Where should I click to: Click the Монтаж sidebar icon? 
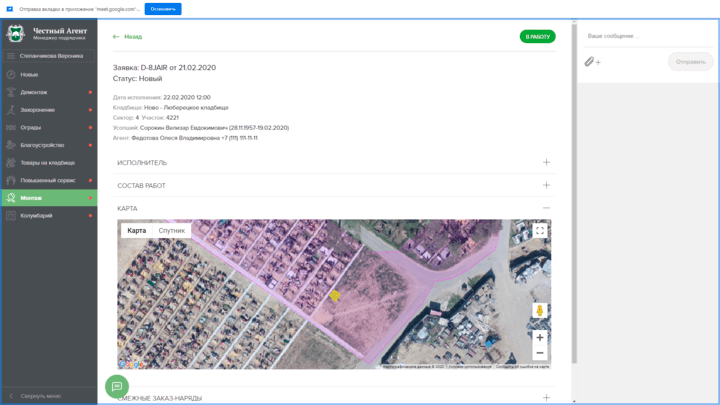coord(11,198)
